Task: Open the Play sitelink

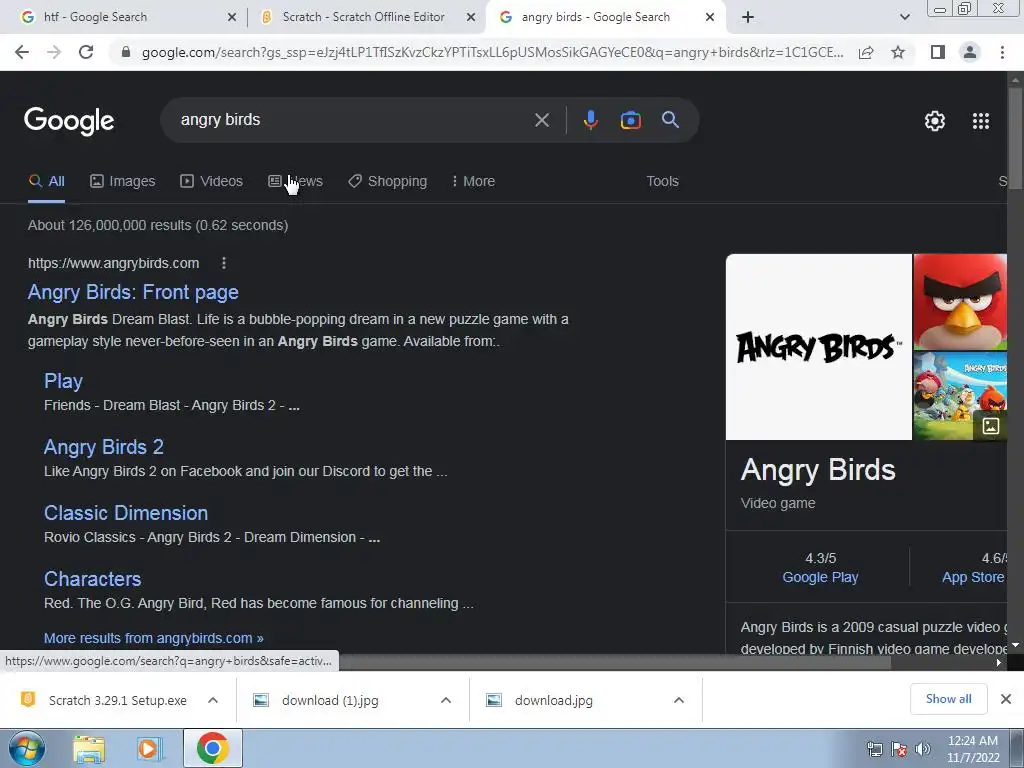Action: click(x=63, y=381)
